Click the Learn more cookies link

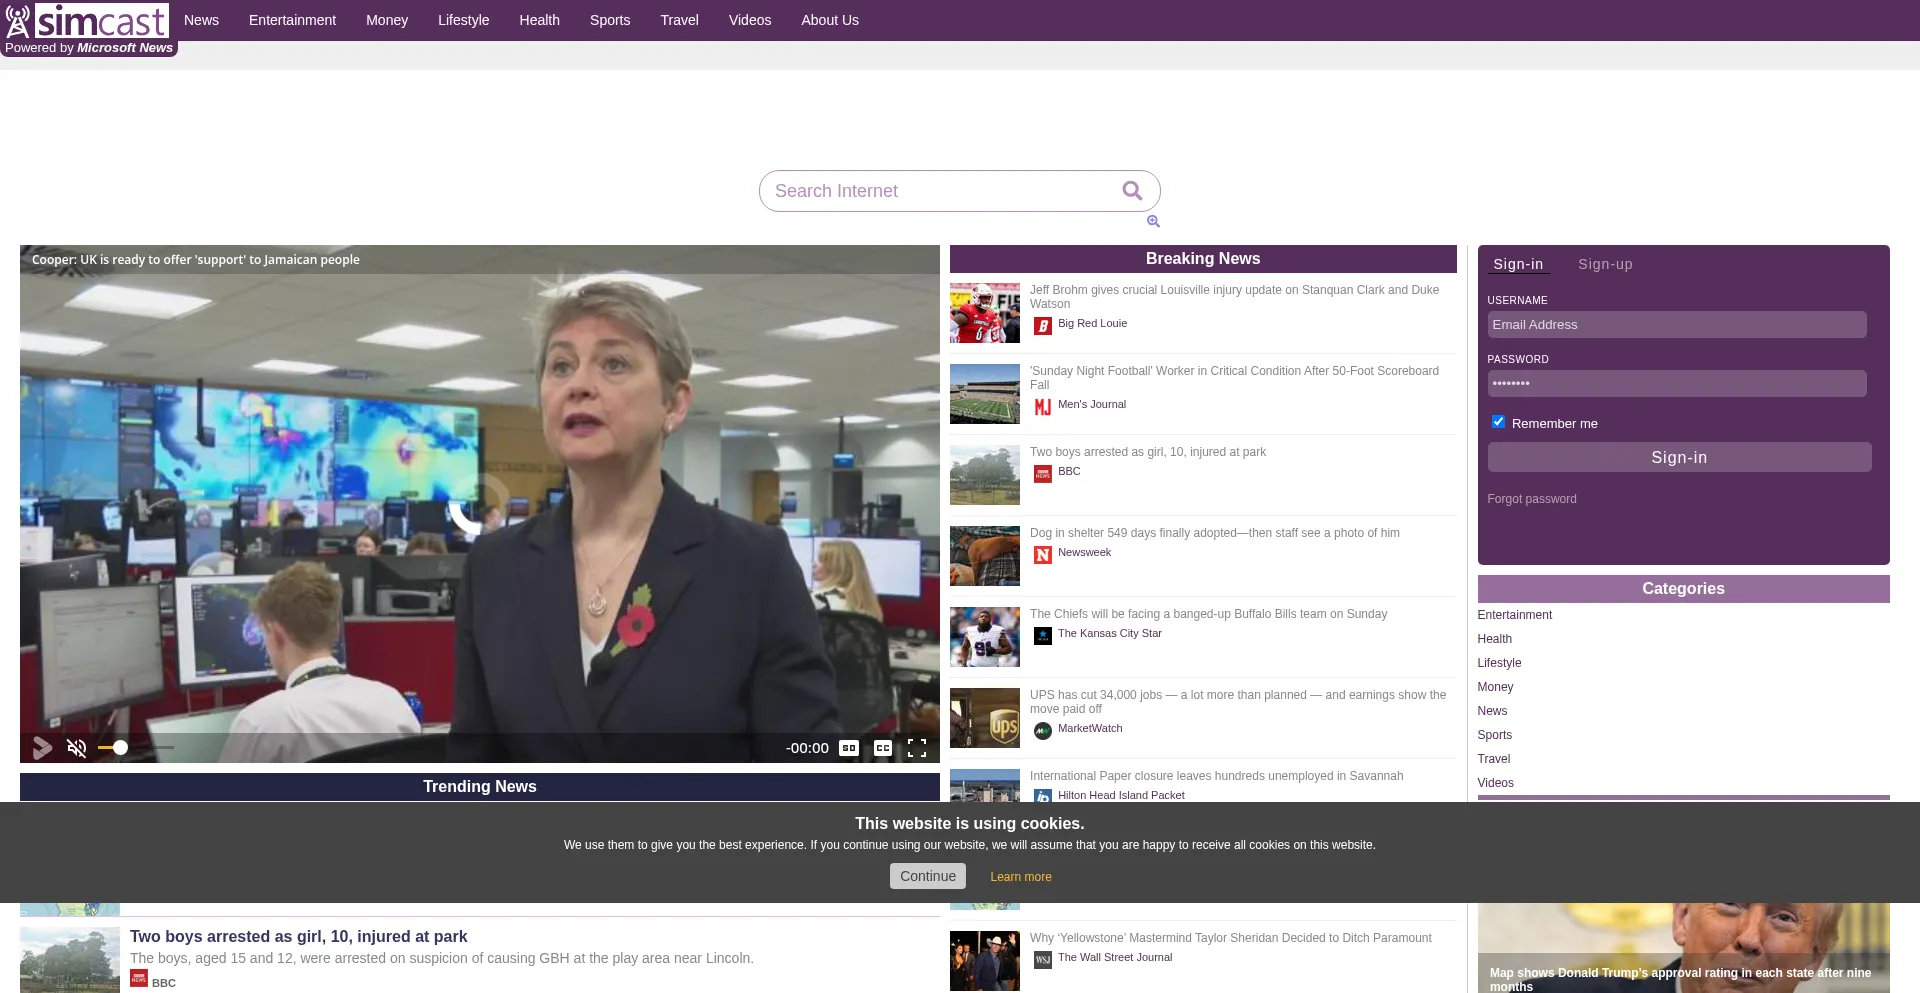(1020, 877)
